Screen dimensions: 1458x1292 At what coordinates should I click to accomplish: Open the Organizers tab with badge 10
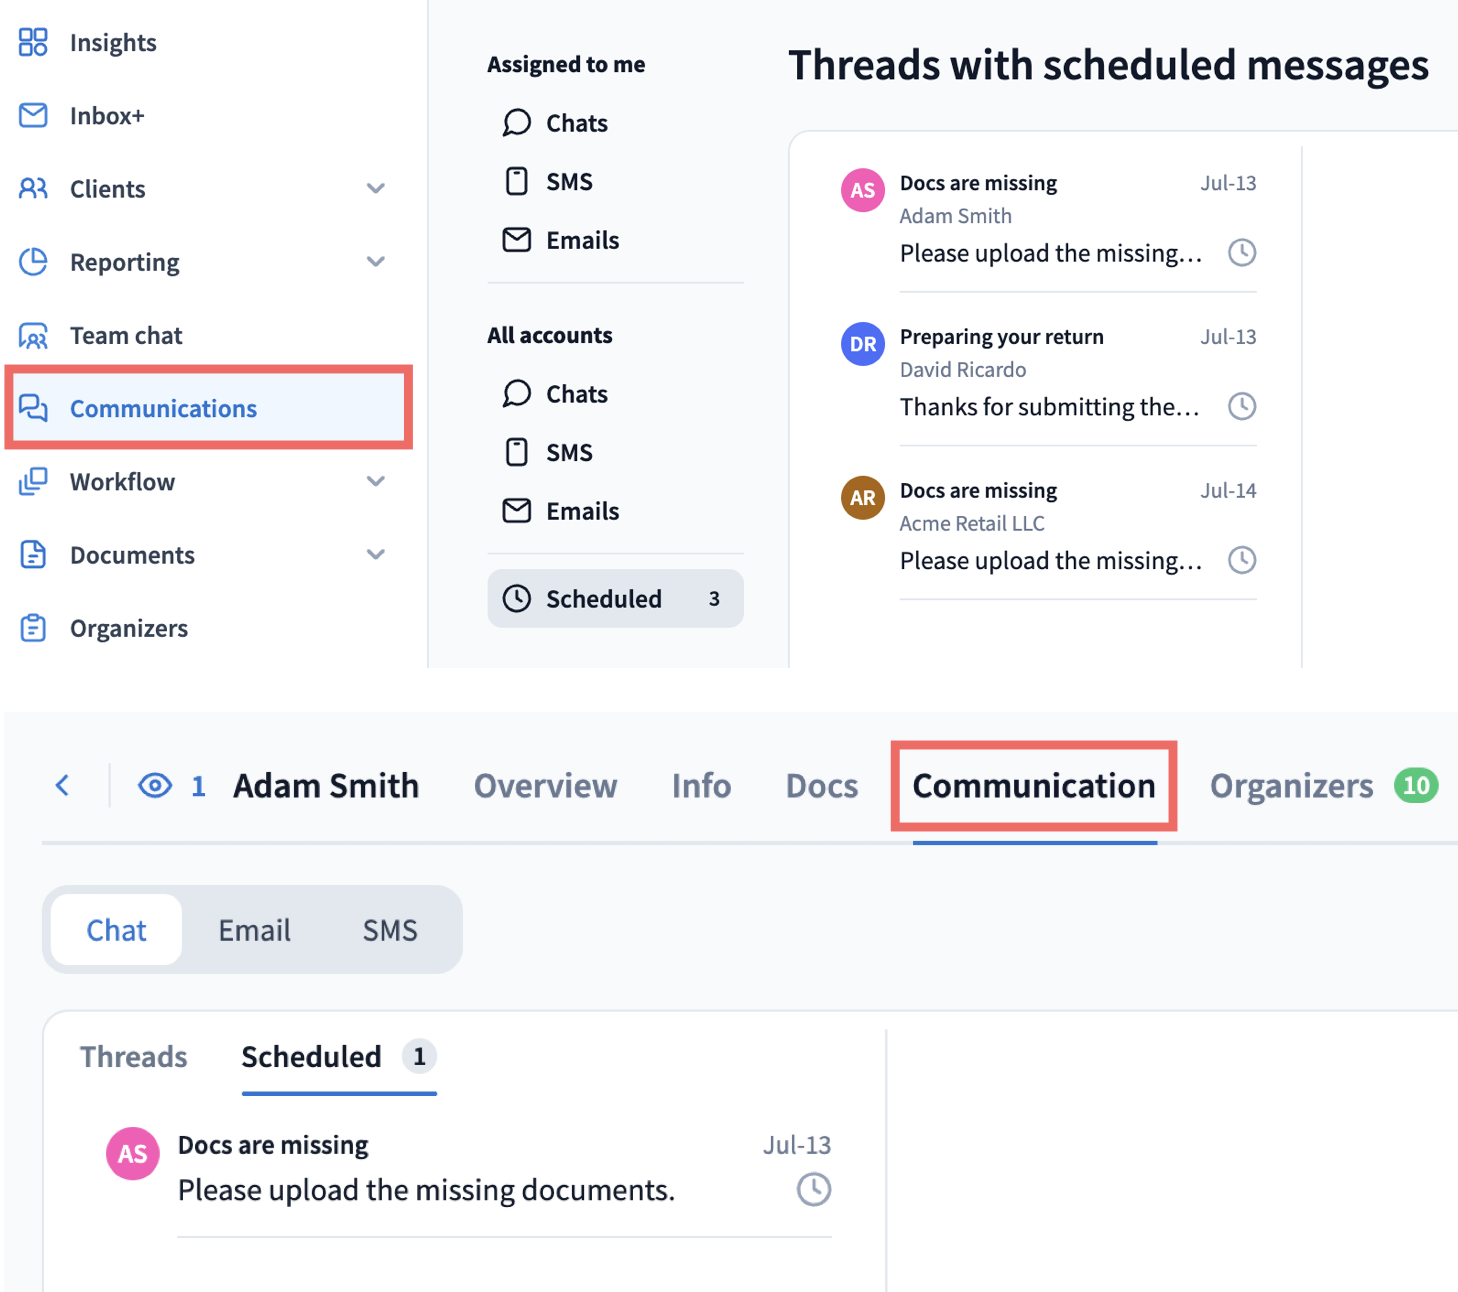(1323, 786)
